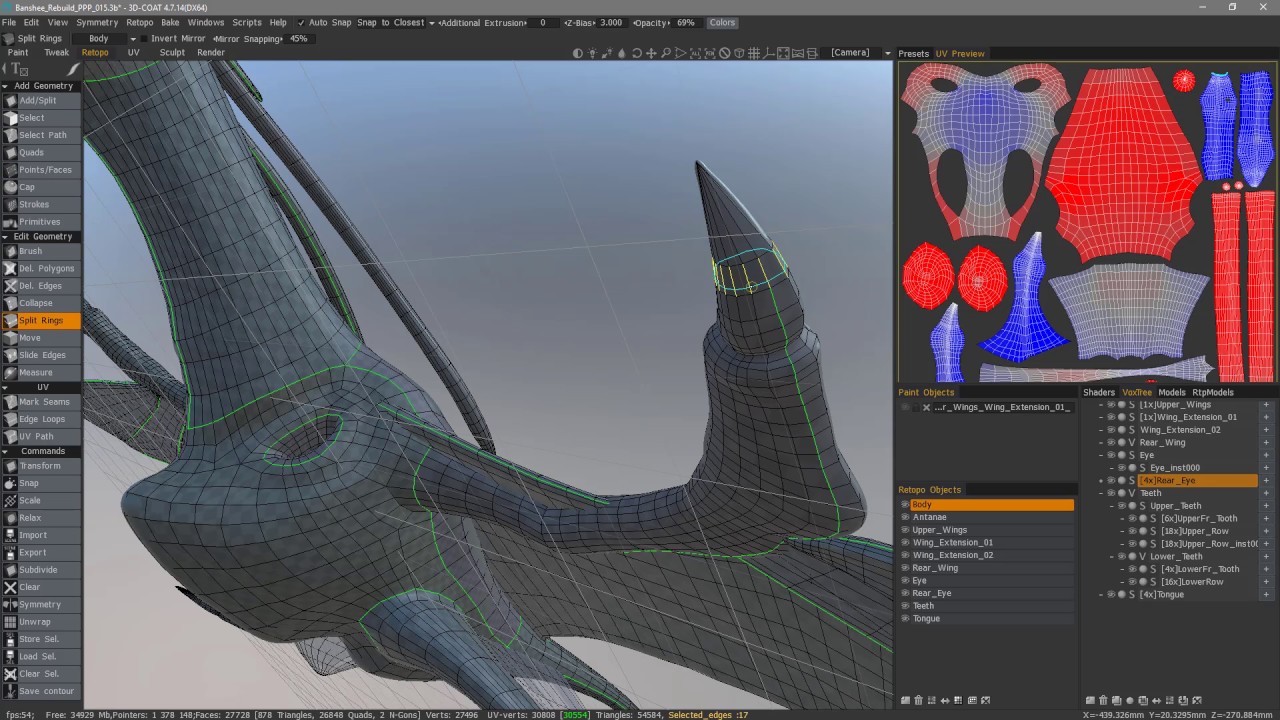Toggle the Invert Mirror checkbox

[x=143, y=39]
